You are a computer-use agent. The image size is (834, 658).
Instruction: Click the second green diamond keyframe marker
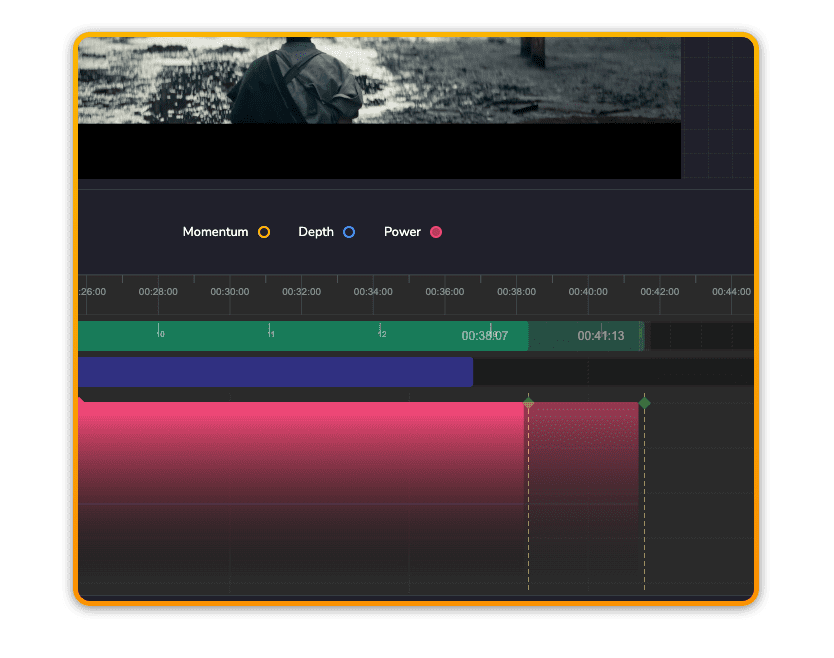coord(645,403)
